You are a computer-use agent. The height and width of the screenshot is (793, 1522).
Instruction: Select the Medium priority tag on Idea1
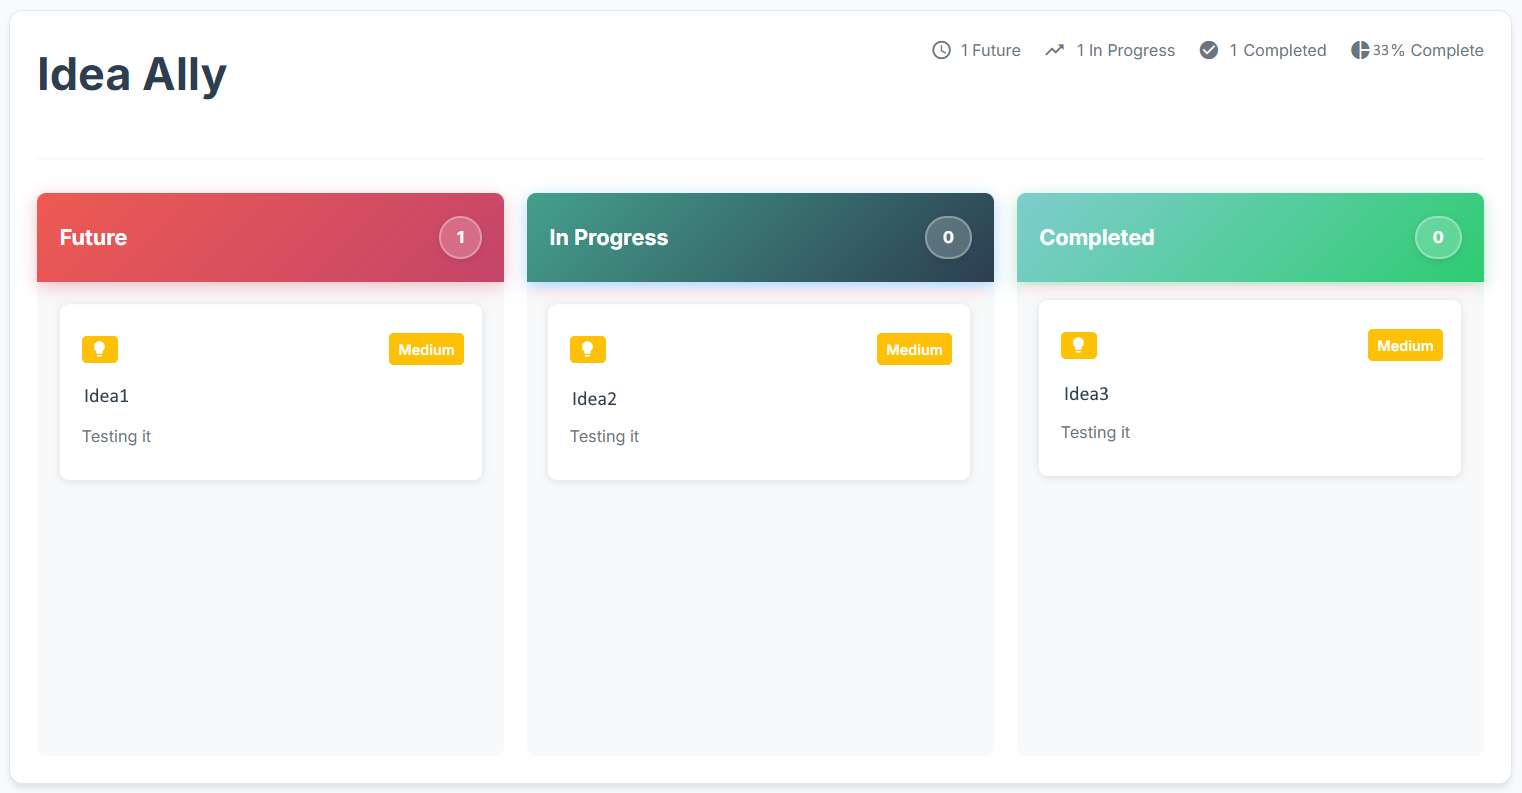[x=426, y=349]
